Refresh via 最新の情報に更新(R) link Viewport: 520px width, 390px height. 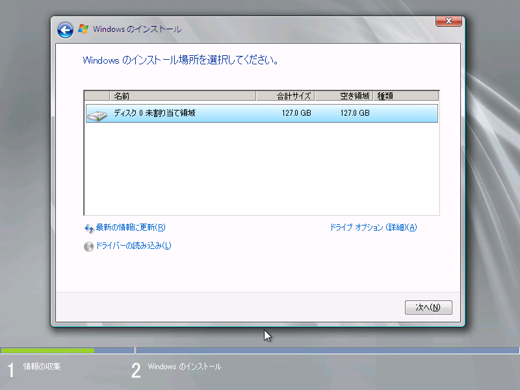click(130, 227)
